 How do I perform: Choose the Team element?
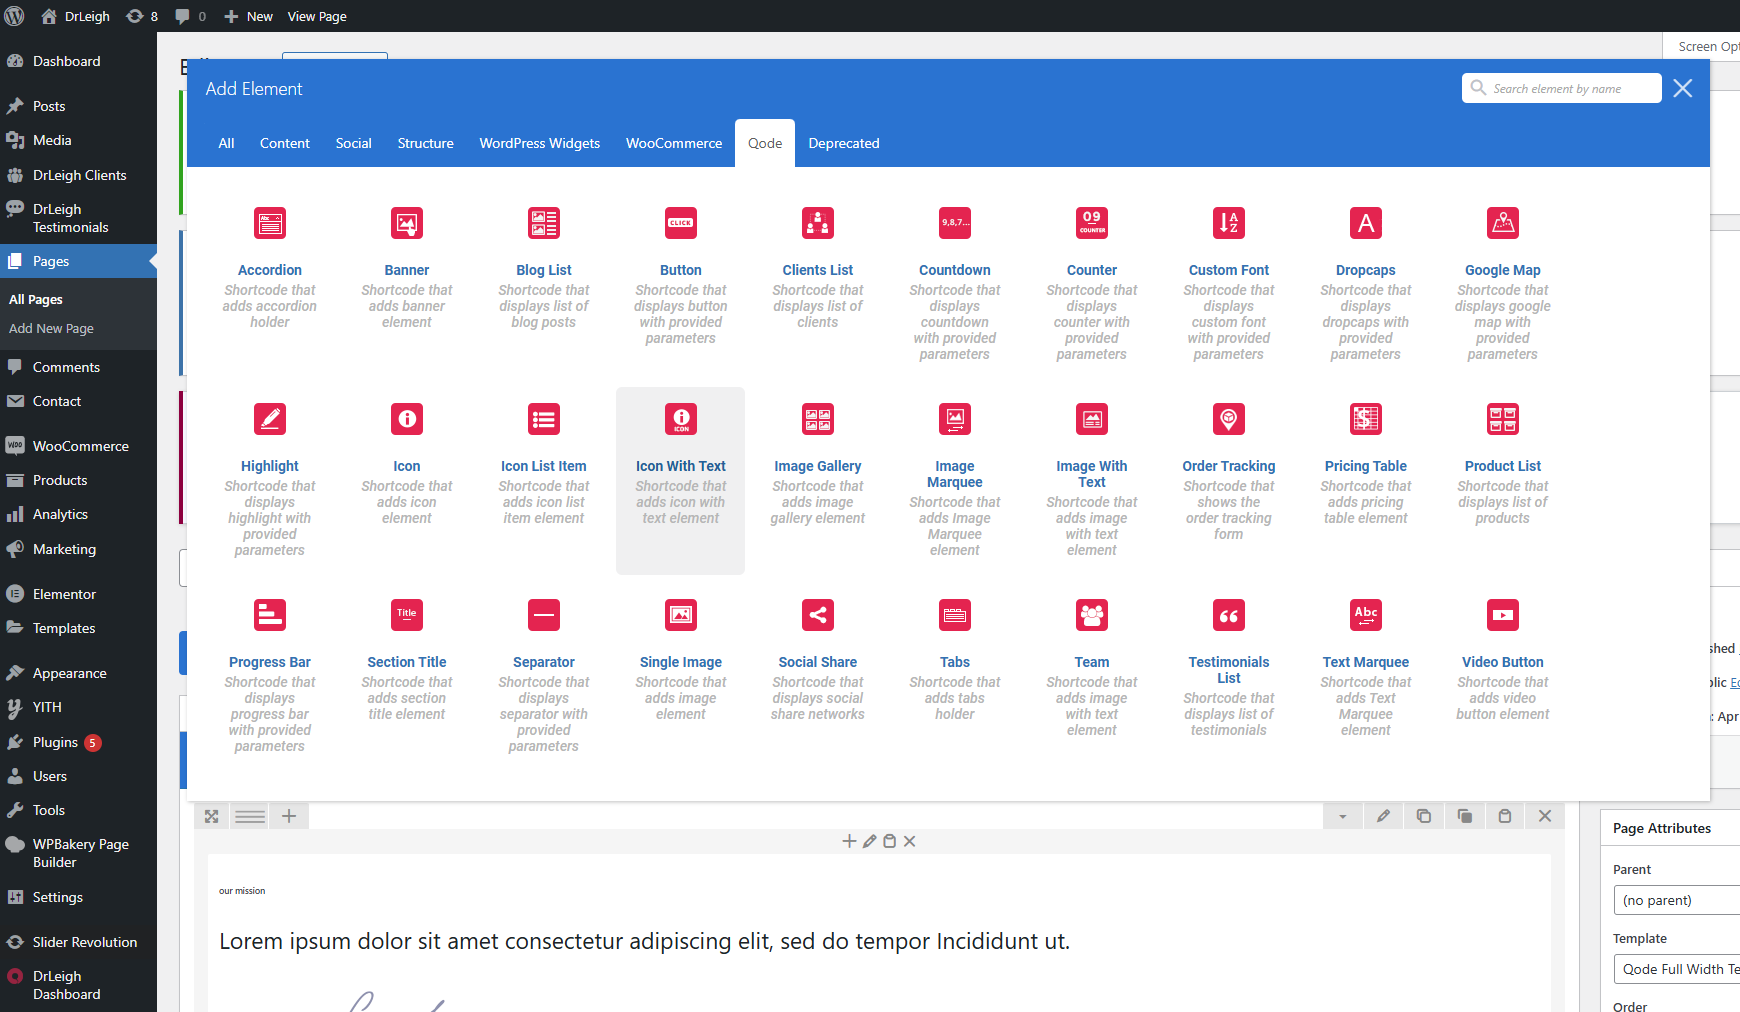point(1092,662)
